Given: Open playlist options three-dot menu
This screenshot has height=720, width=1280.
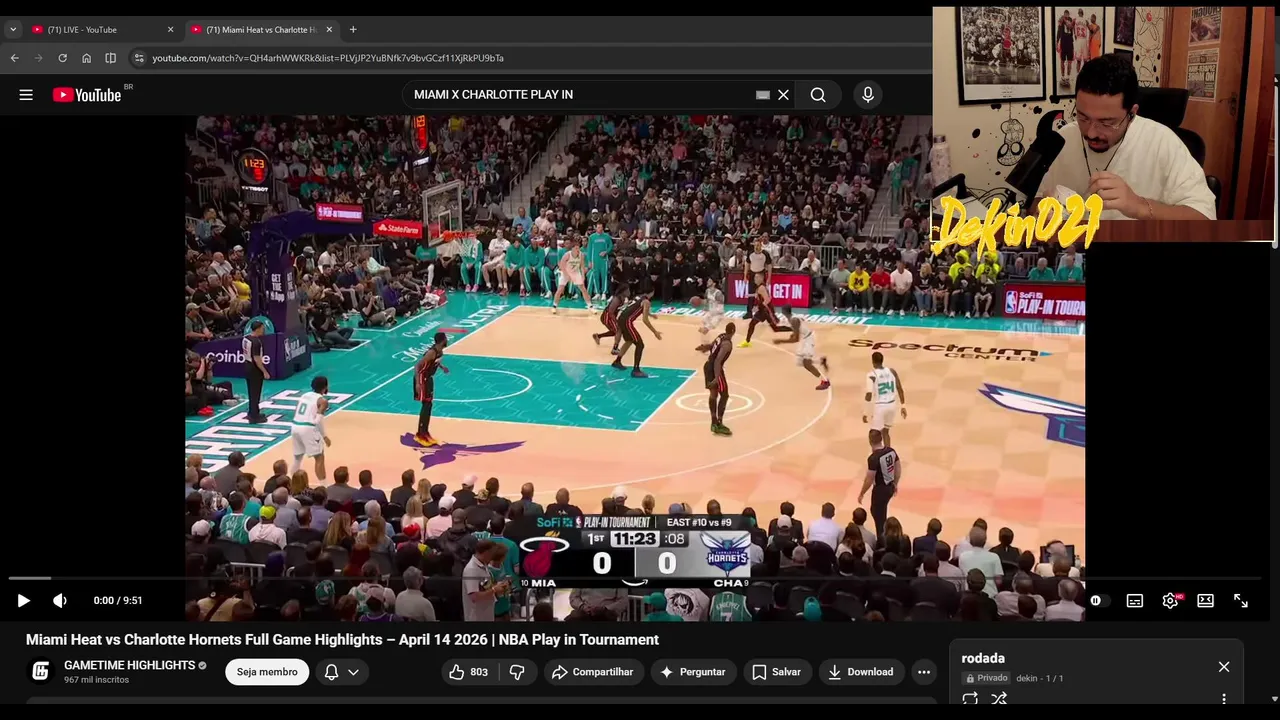Looking at the screenshot, I should (1224, 699).
